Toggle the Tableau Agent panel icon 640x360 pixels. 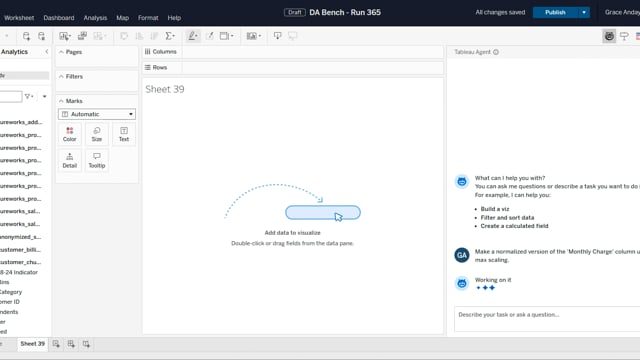click(609, 36)
